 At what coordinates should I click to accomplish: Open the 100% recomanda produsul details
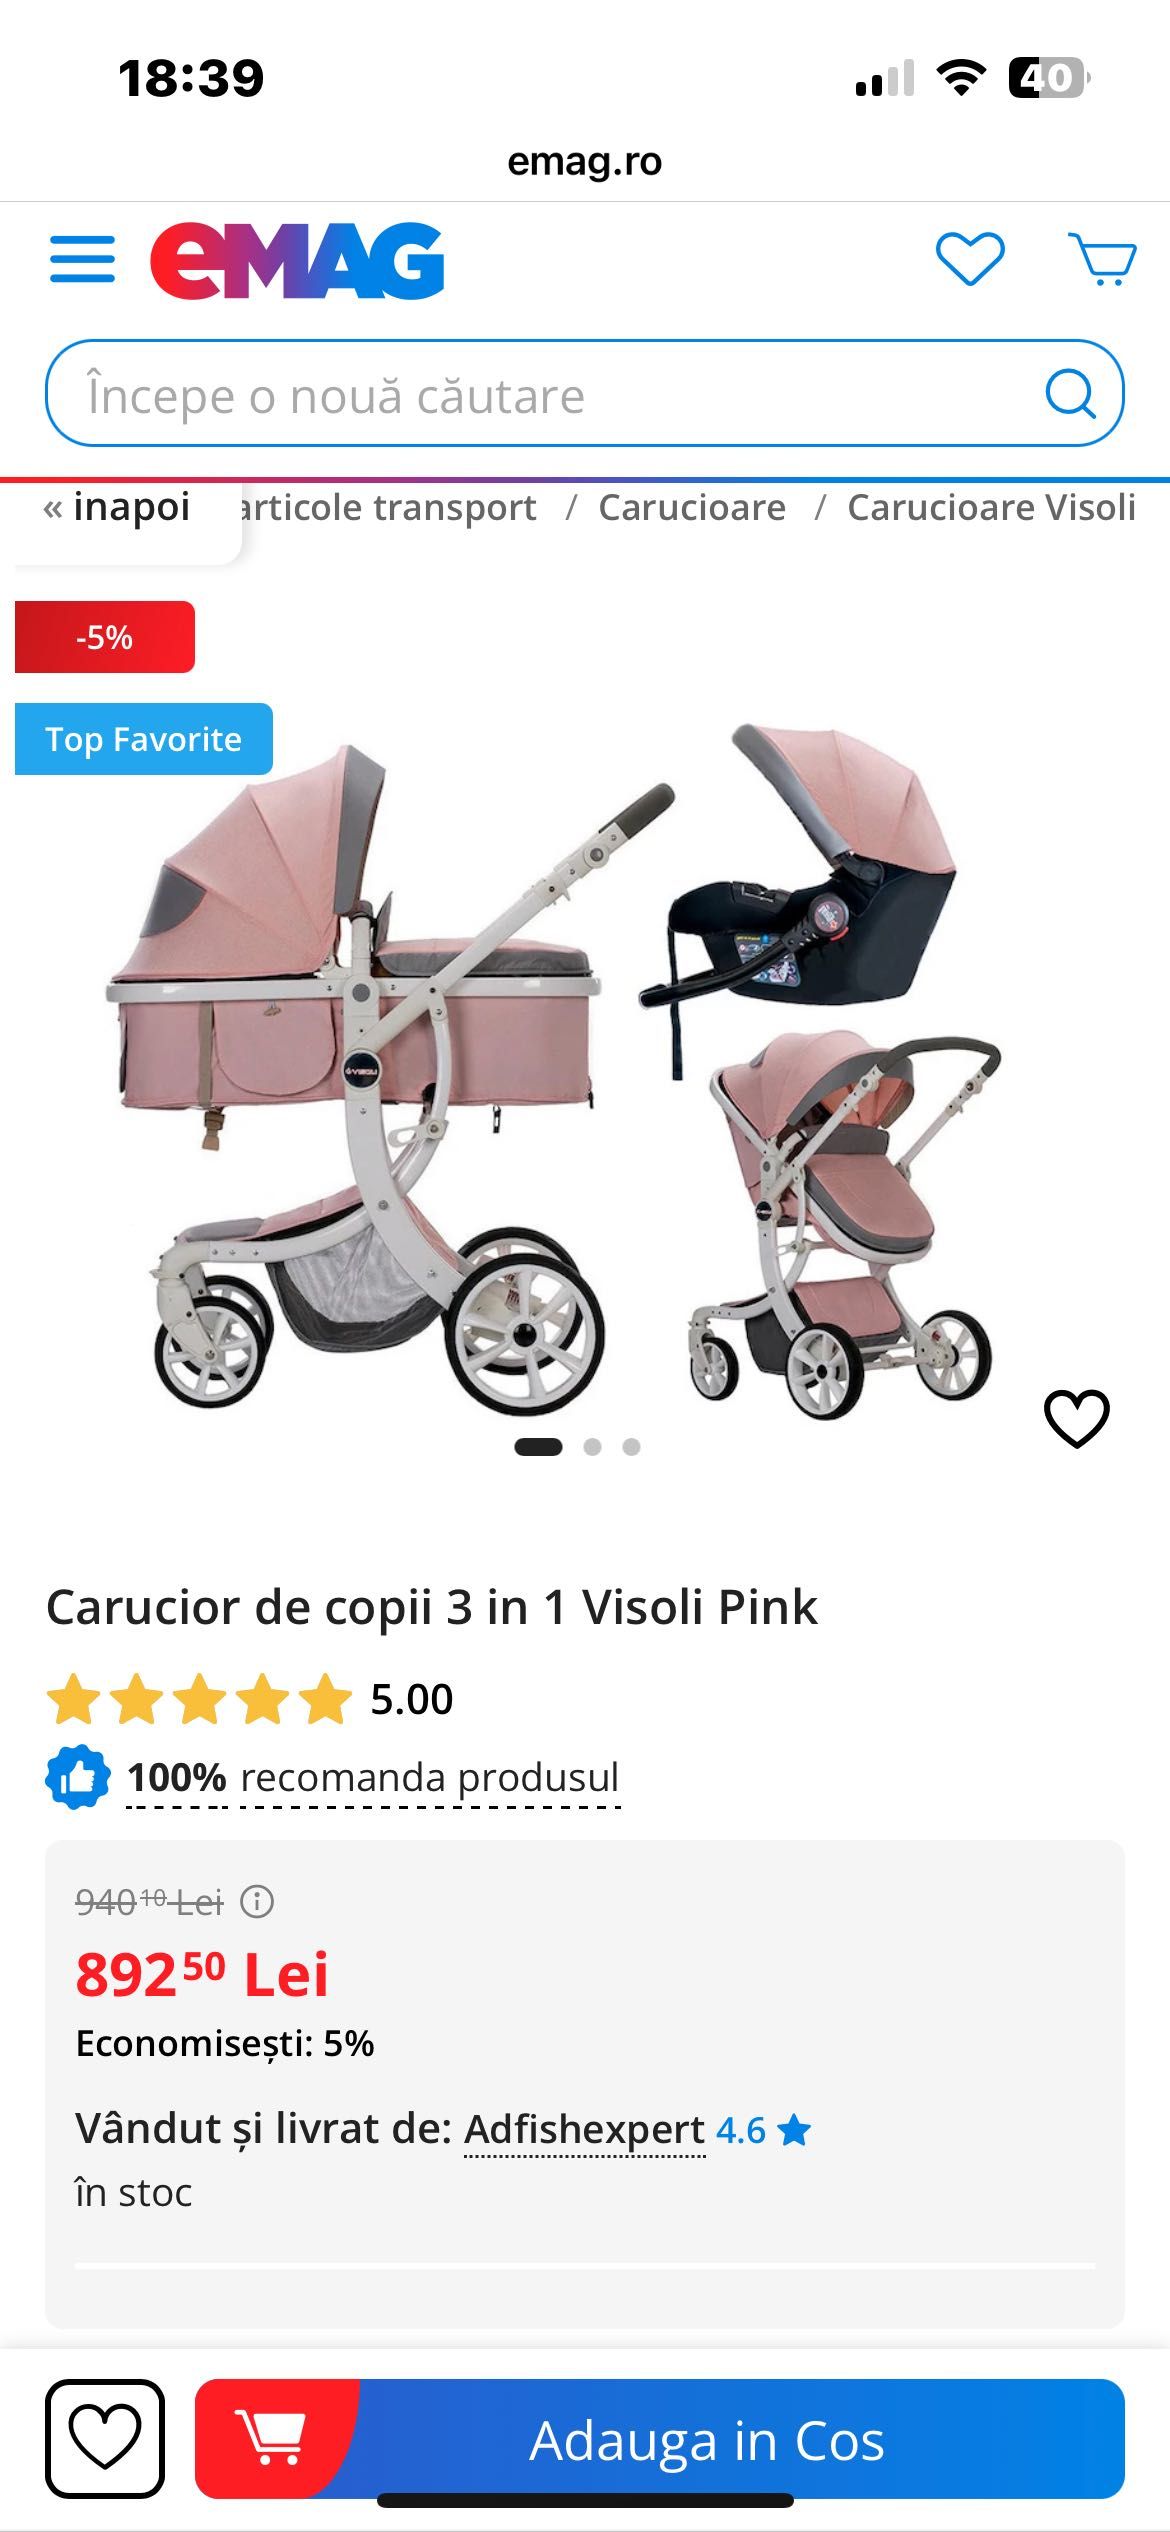[373, 1778]
